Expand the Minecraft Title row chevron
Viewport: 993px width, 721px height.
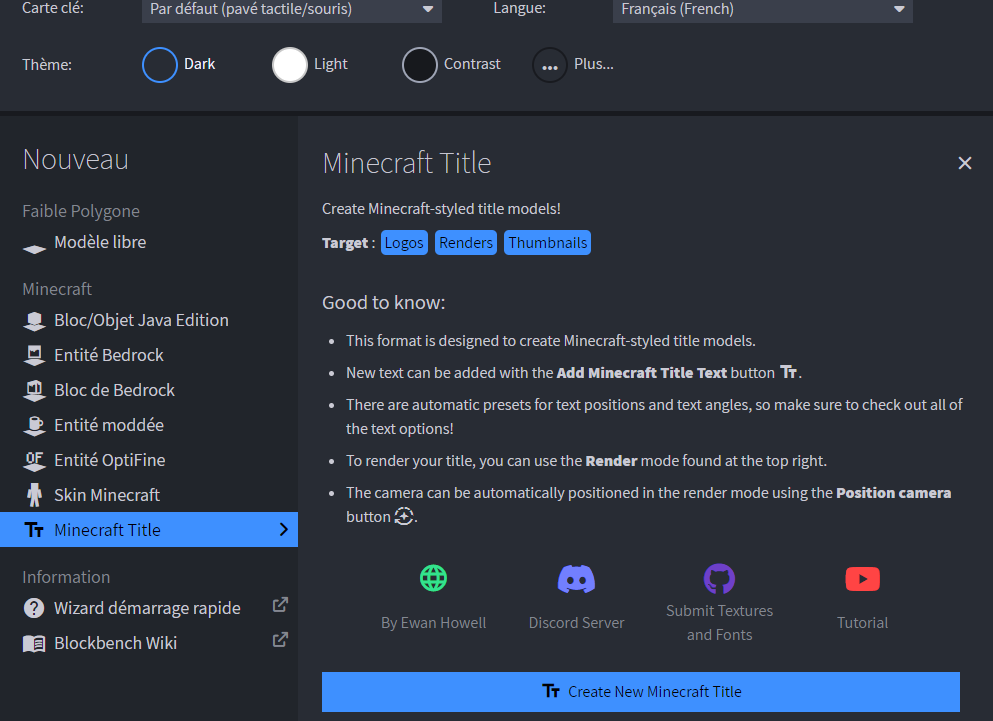tap(284, 530)
